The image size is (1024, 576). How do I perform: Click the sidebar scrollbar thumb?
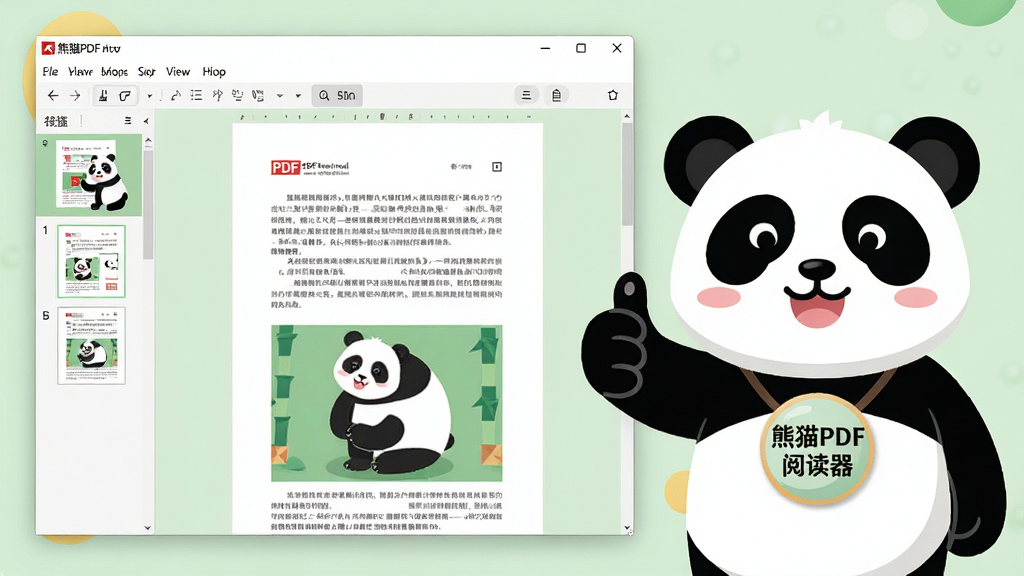[x=148, y=204]
